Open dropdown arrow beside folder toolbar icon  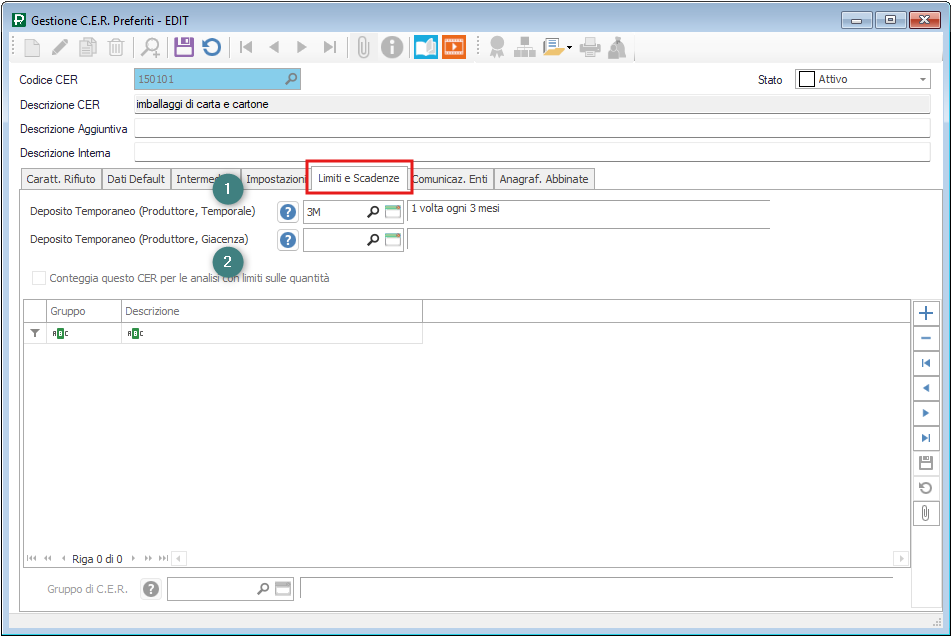pos(569,47)
